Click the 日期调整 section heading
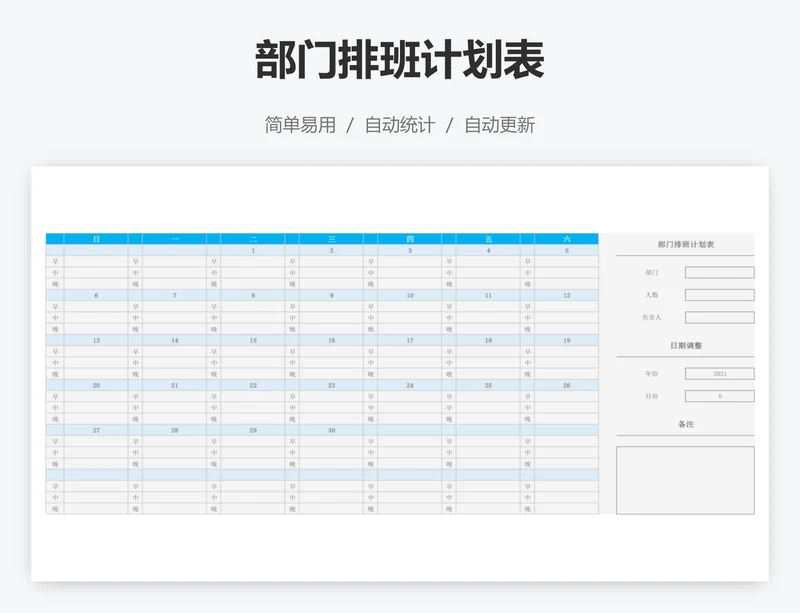 [686, 346]
